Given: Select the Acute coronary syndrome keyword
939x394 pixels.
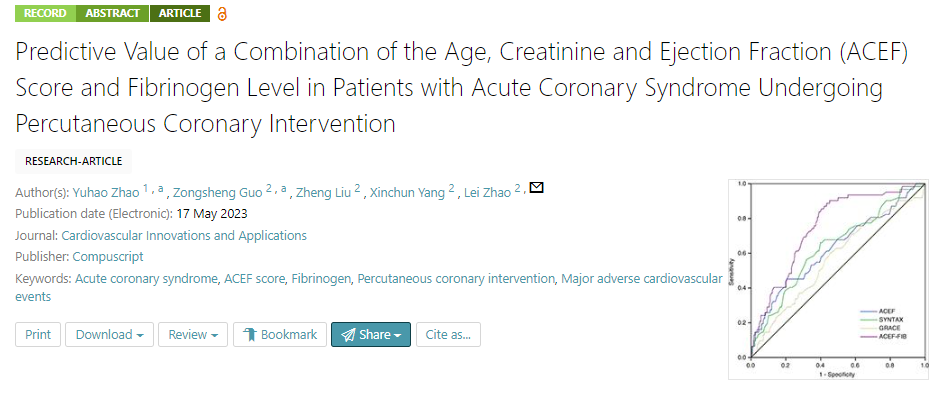Looking at the screenshot, I should 146,278.
